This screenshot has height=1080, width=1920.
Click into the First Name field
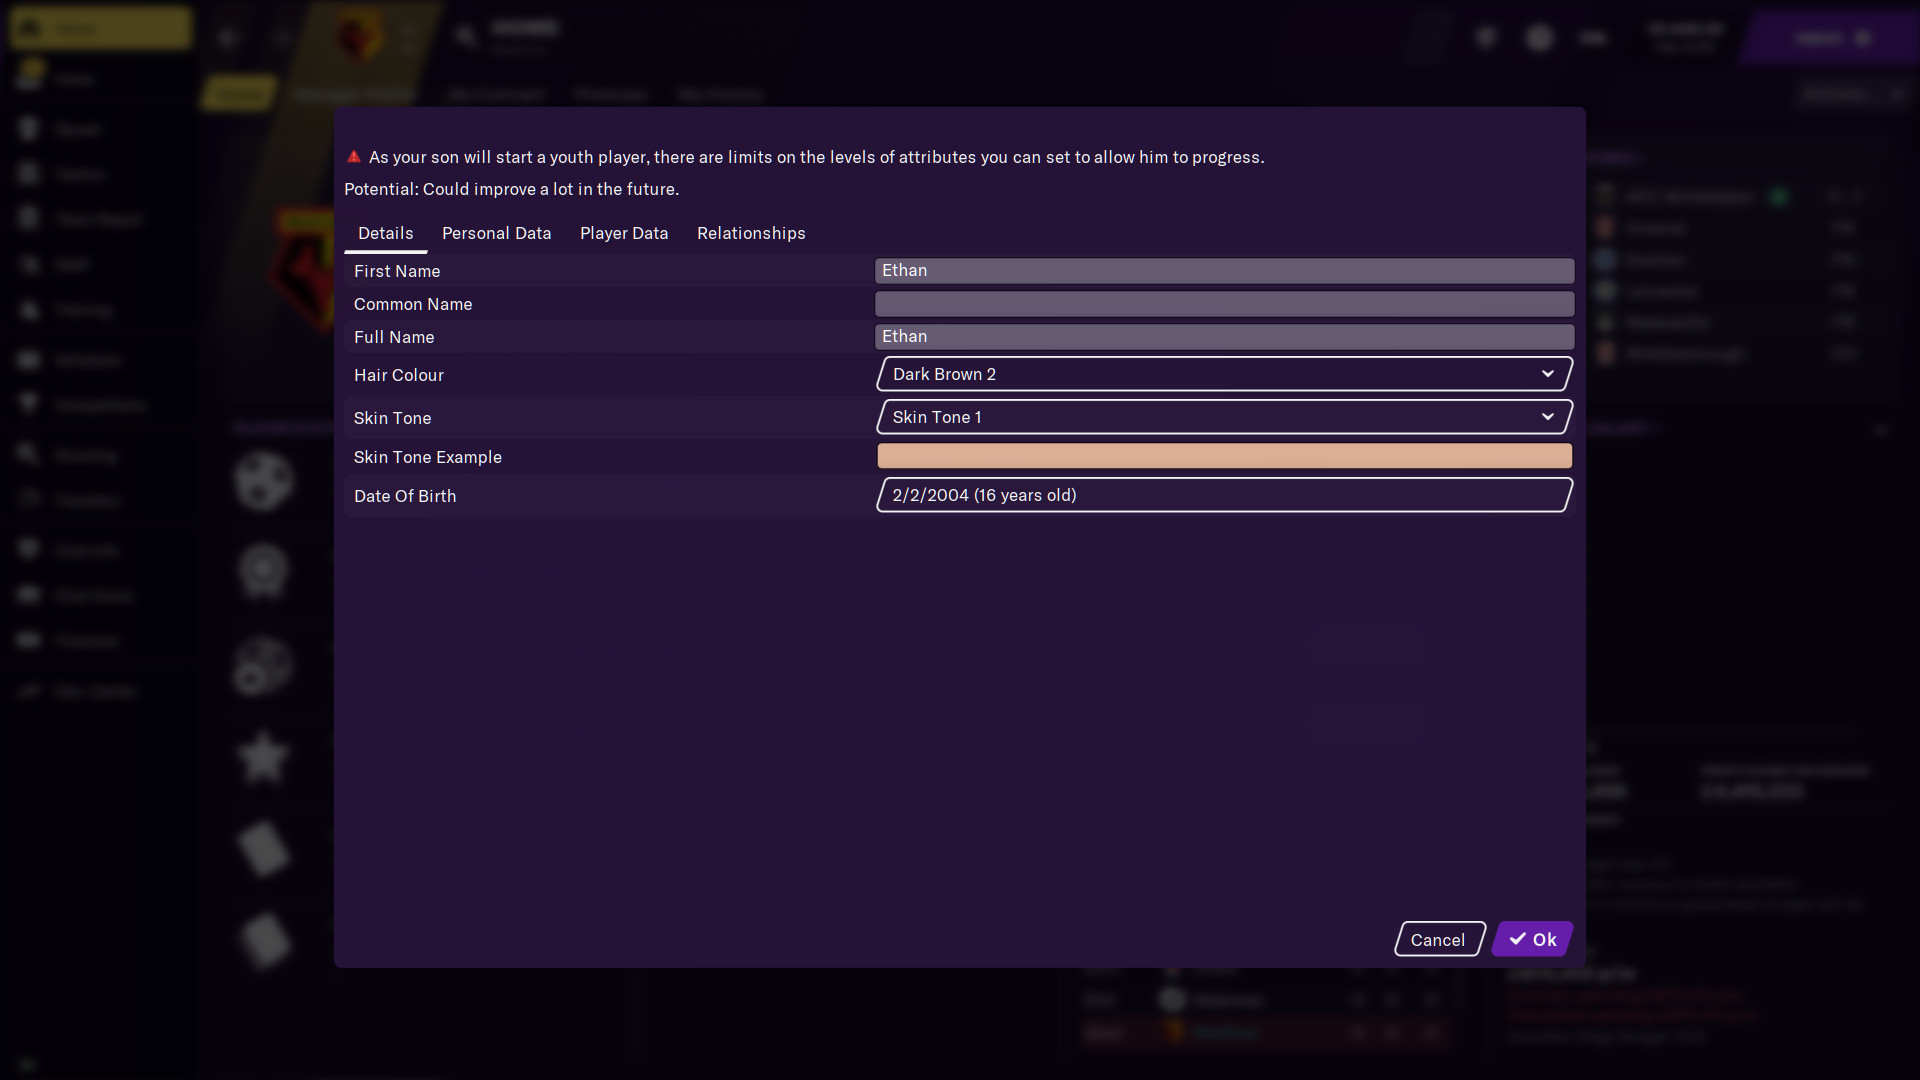[1223, 271]
